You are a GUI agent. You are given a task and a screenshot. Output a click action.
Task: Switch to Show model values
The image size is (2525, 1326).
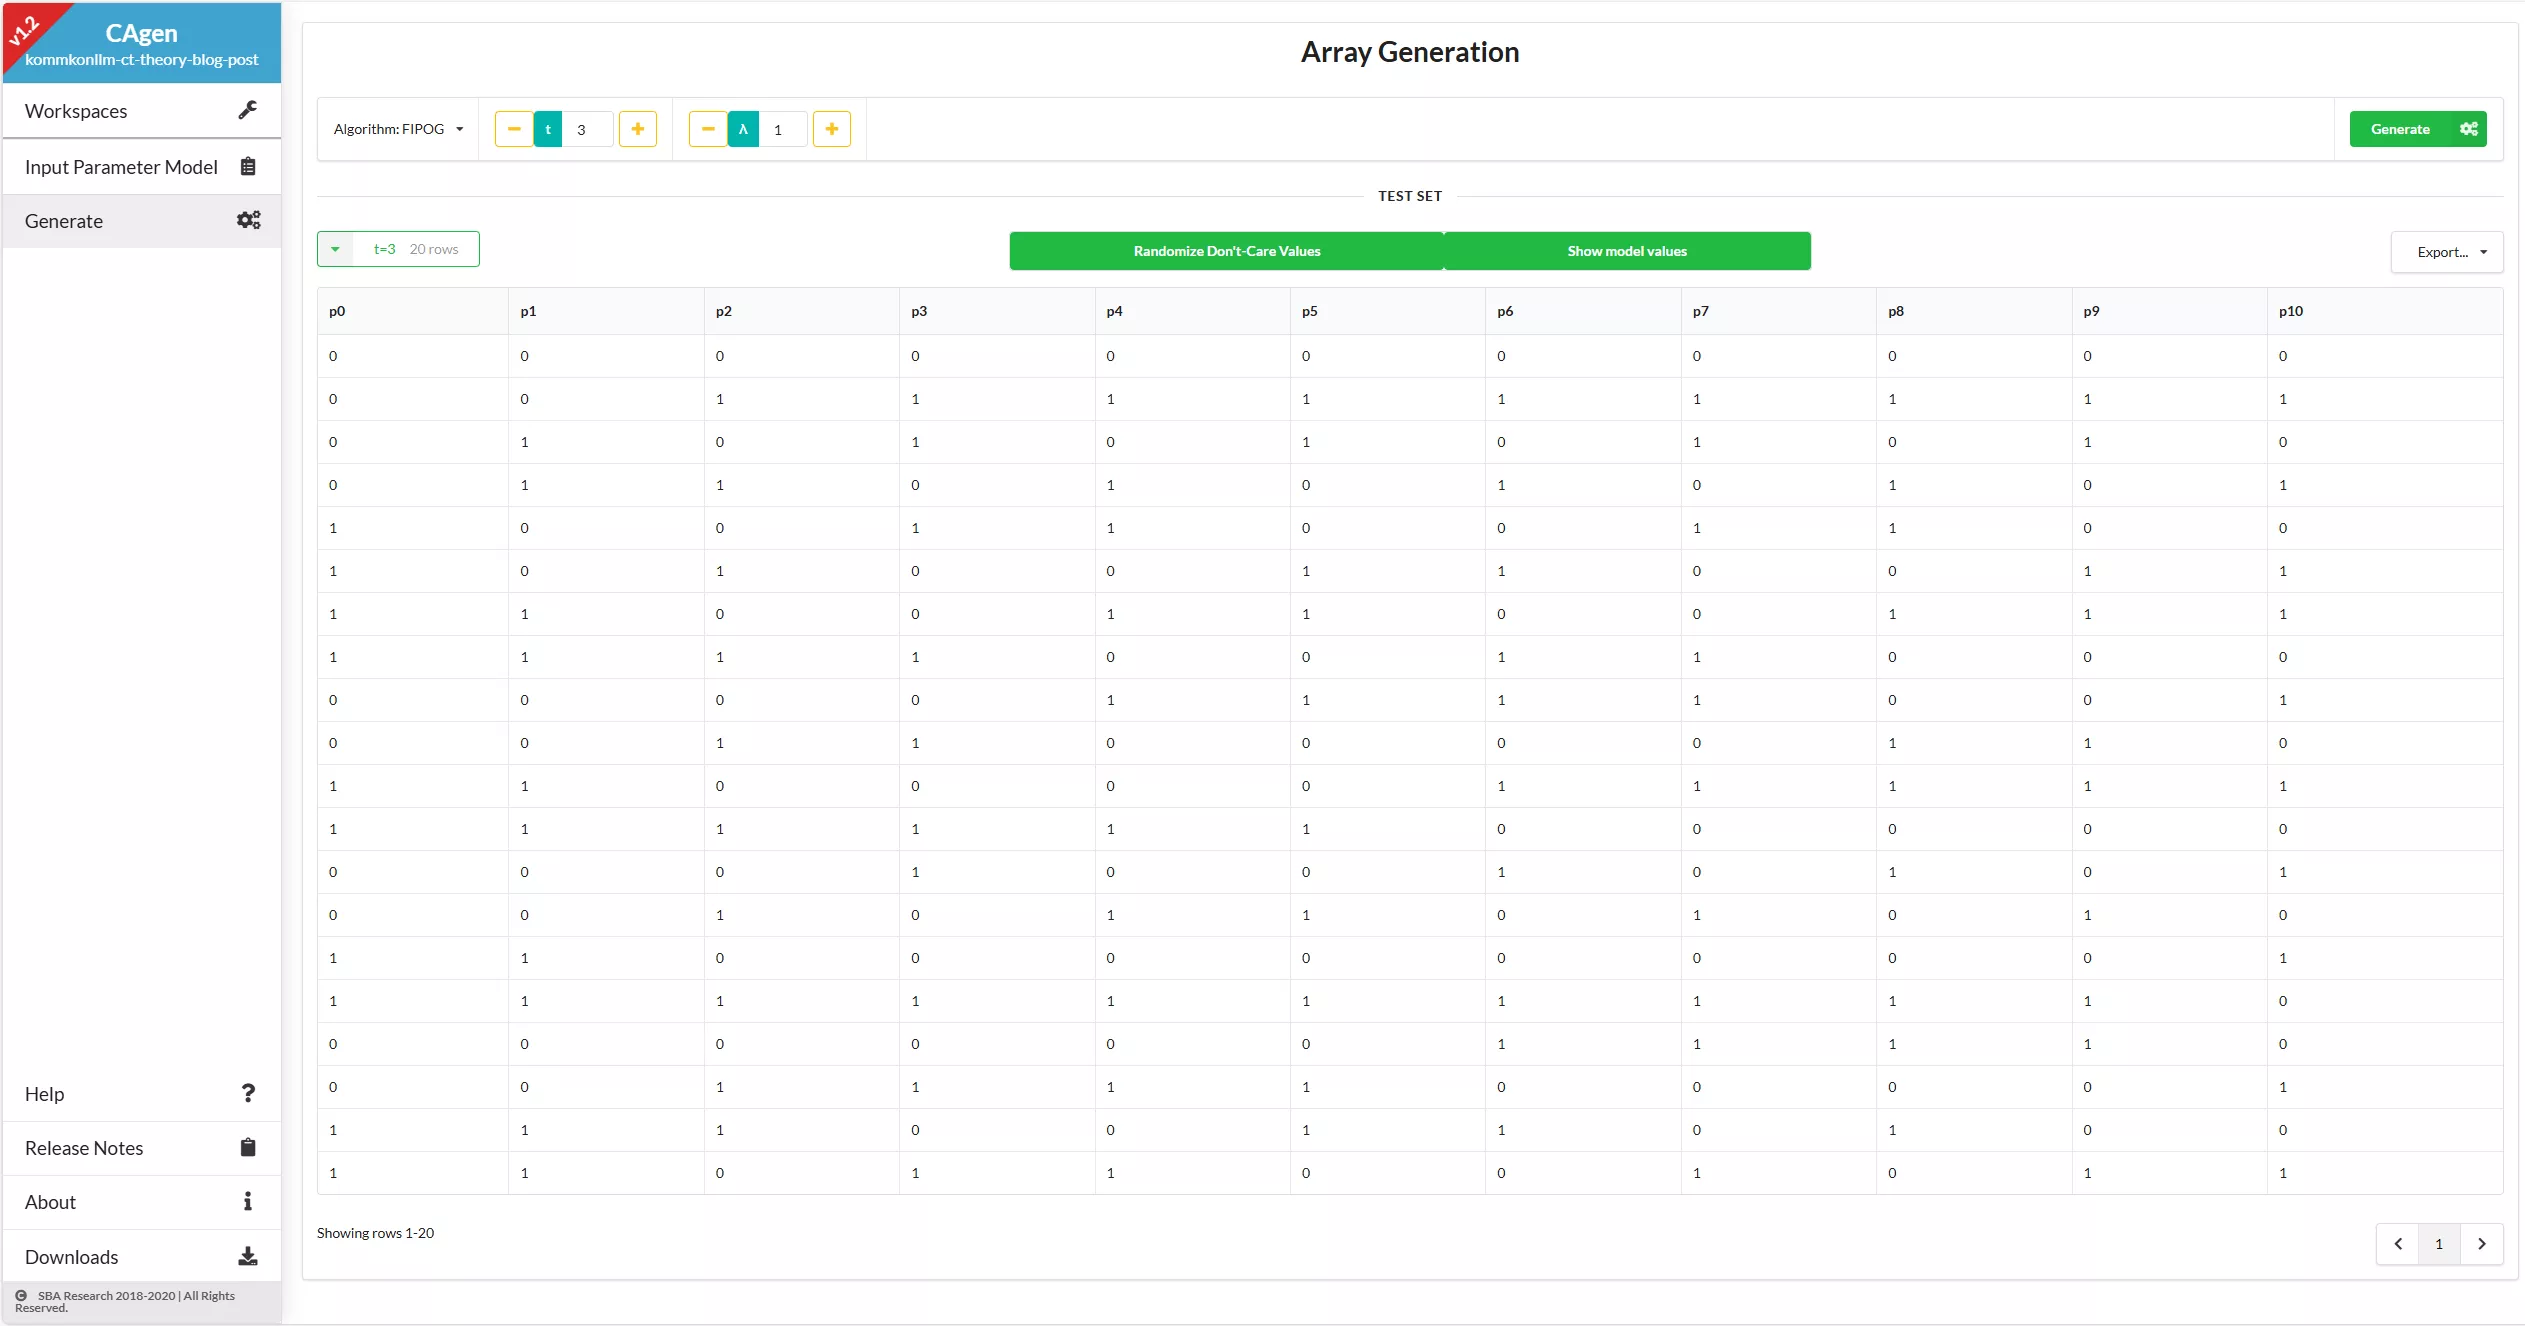point(1625,250)
